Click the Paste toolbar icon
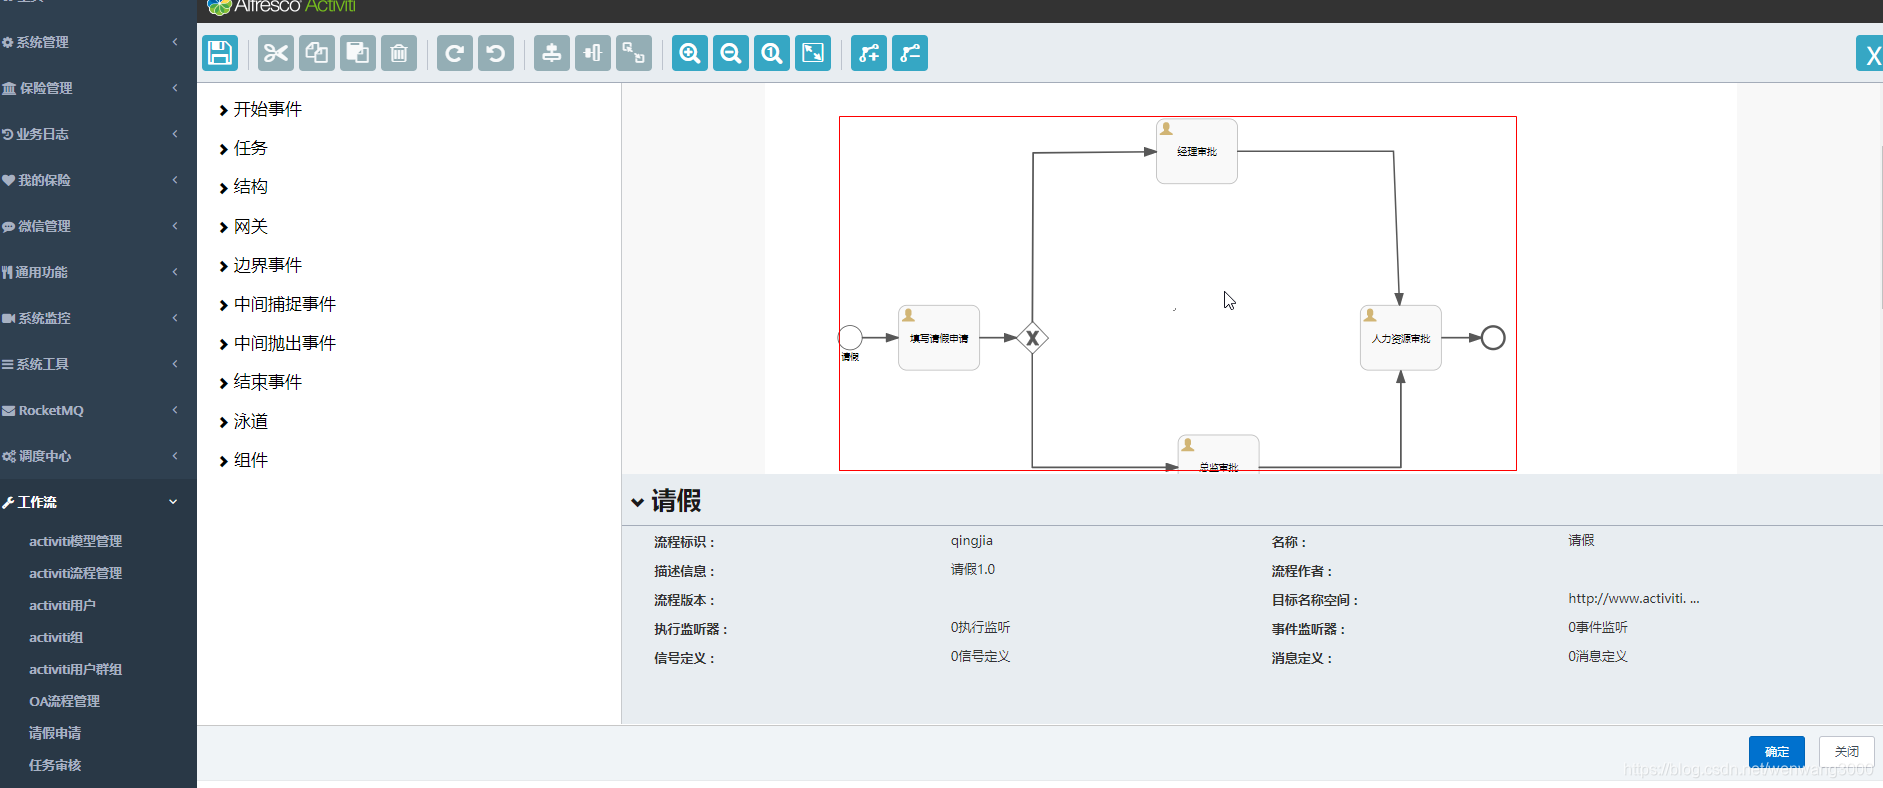Viewport: 1883px width, 788px height. click(358, 53)
